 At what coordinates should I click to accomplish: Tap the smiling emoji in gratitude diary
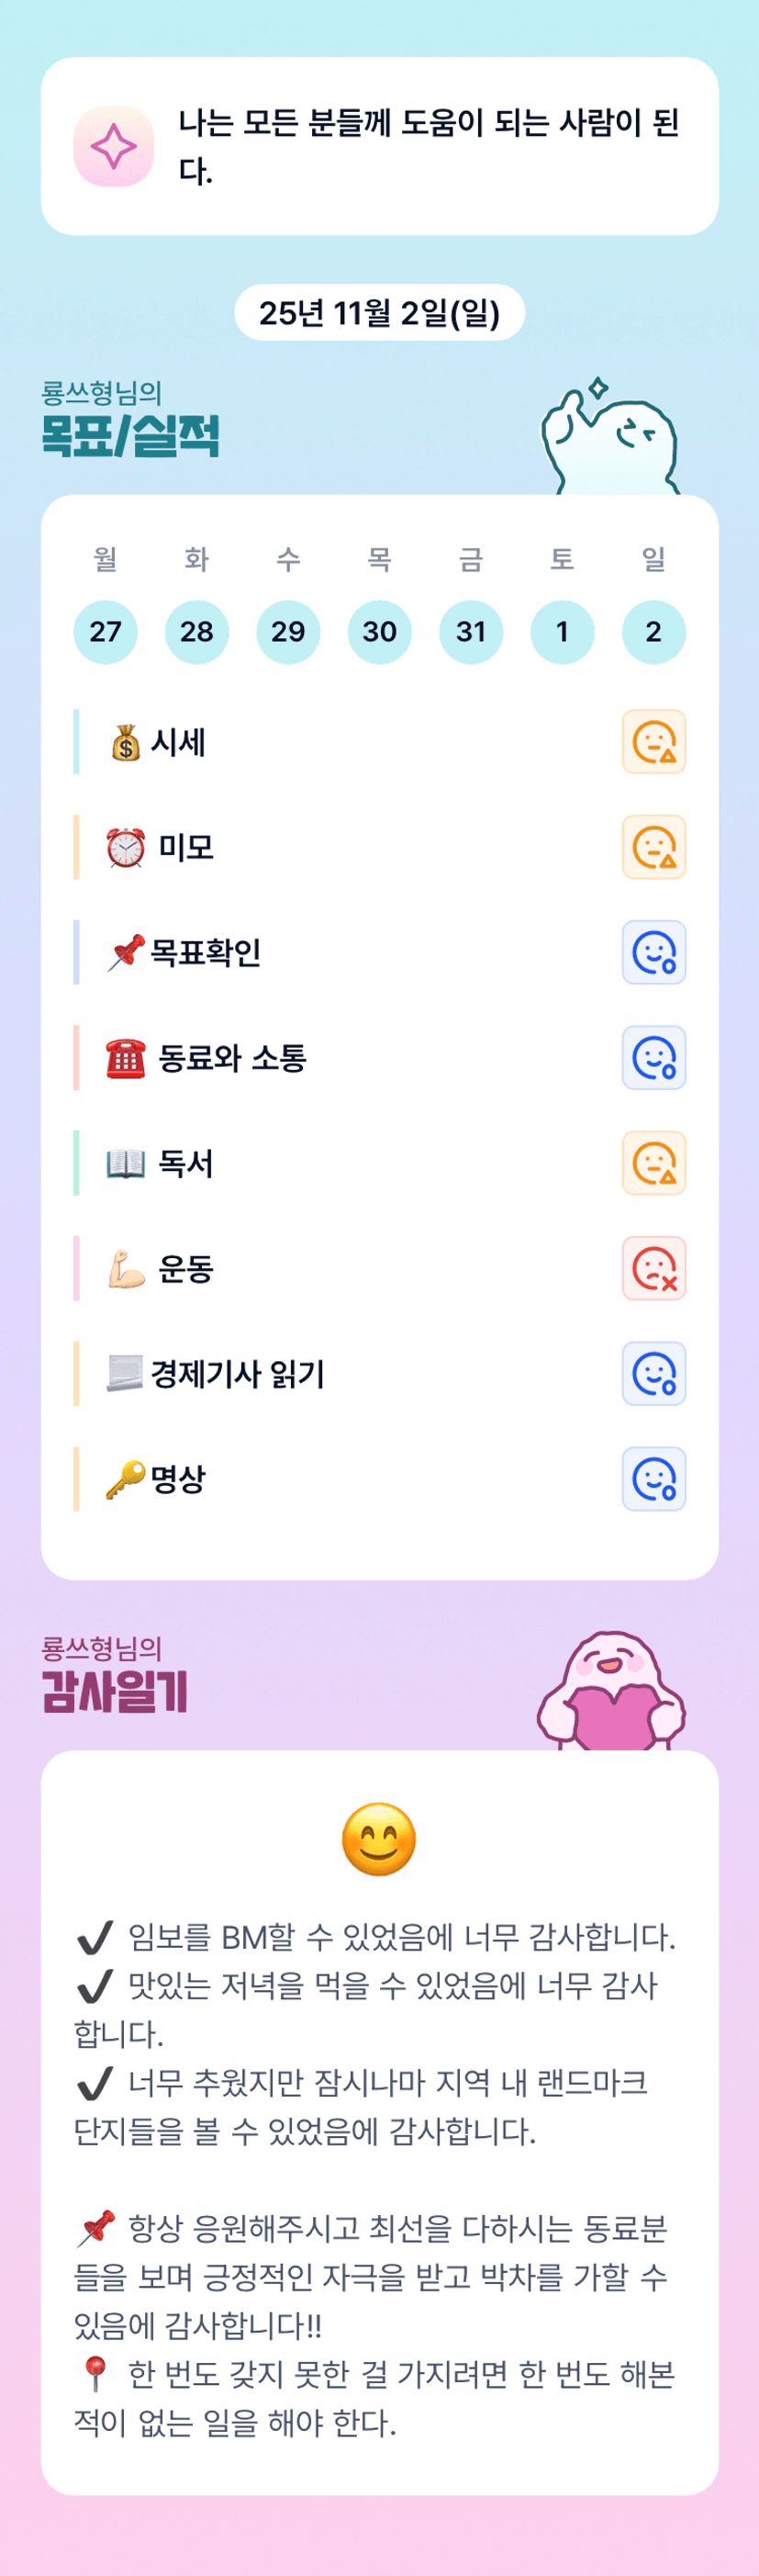click(x=379, y=1840)
